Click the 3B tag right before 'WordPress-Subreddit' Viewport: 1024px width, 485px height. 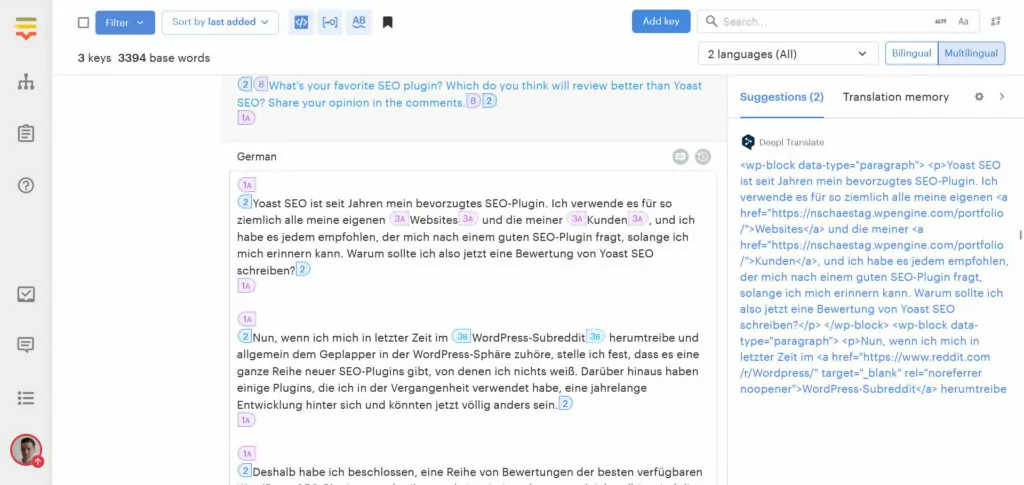[461, 337]
